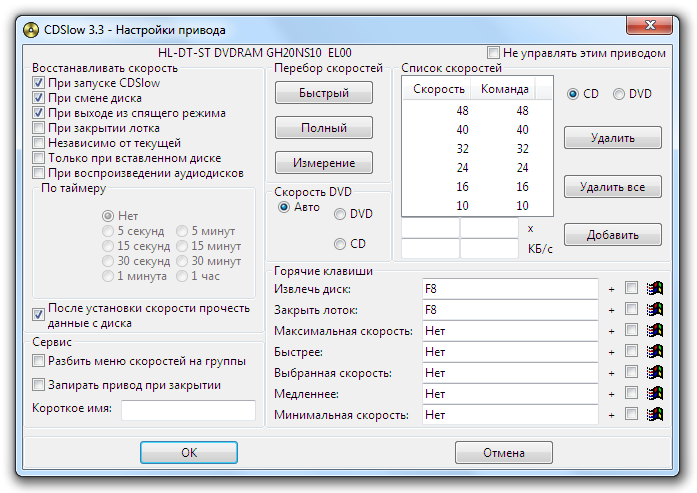Select speed row 40 in list
Screen dimensions: 697x493
tap(477, 129)
